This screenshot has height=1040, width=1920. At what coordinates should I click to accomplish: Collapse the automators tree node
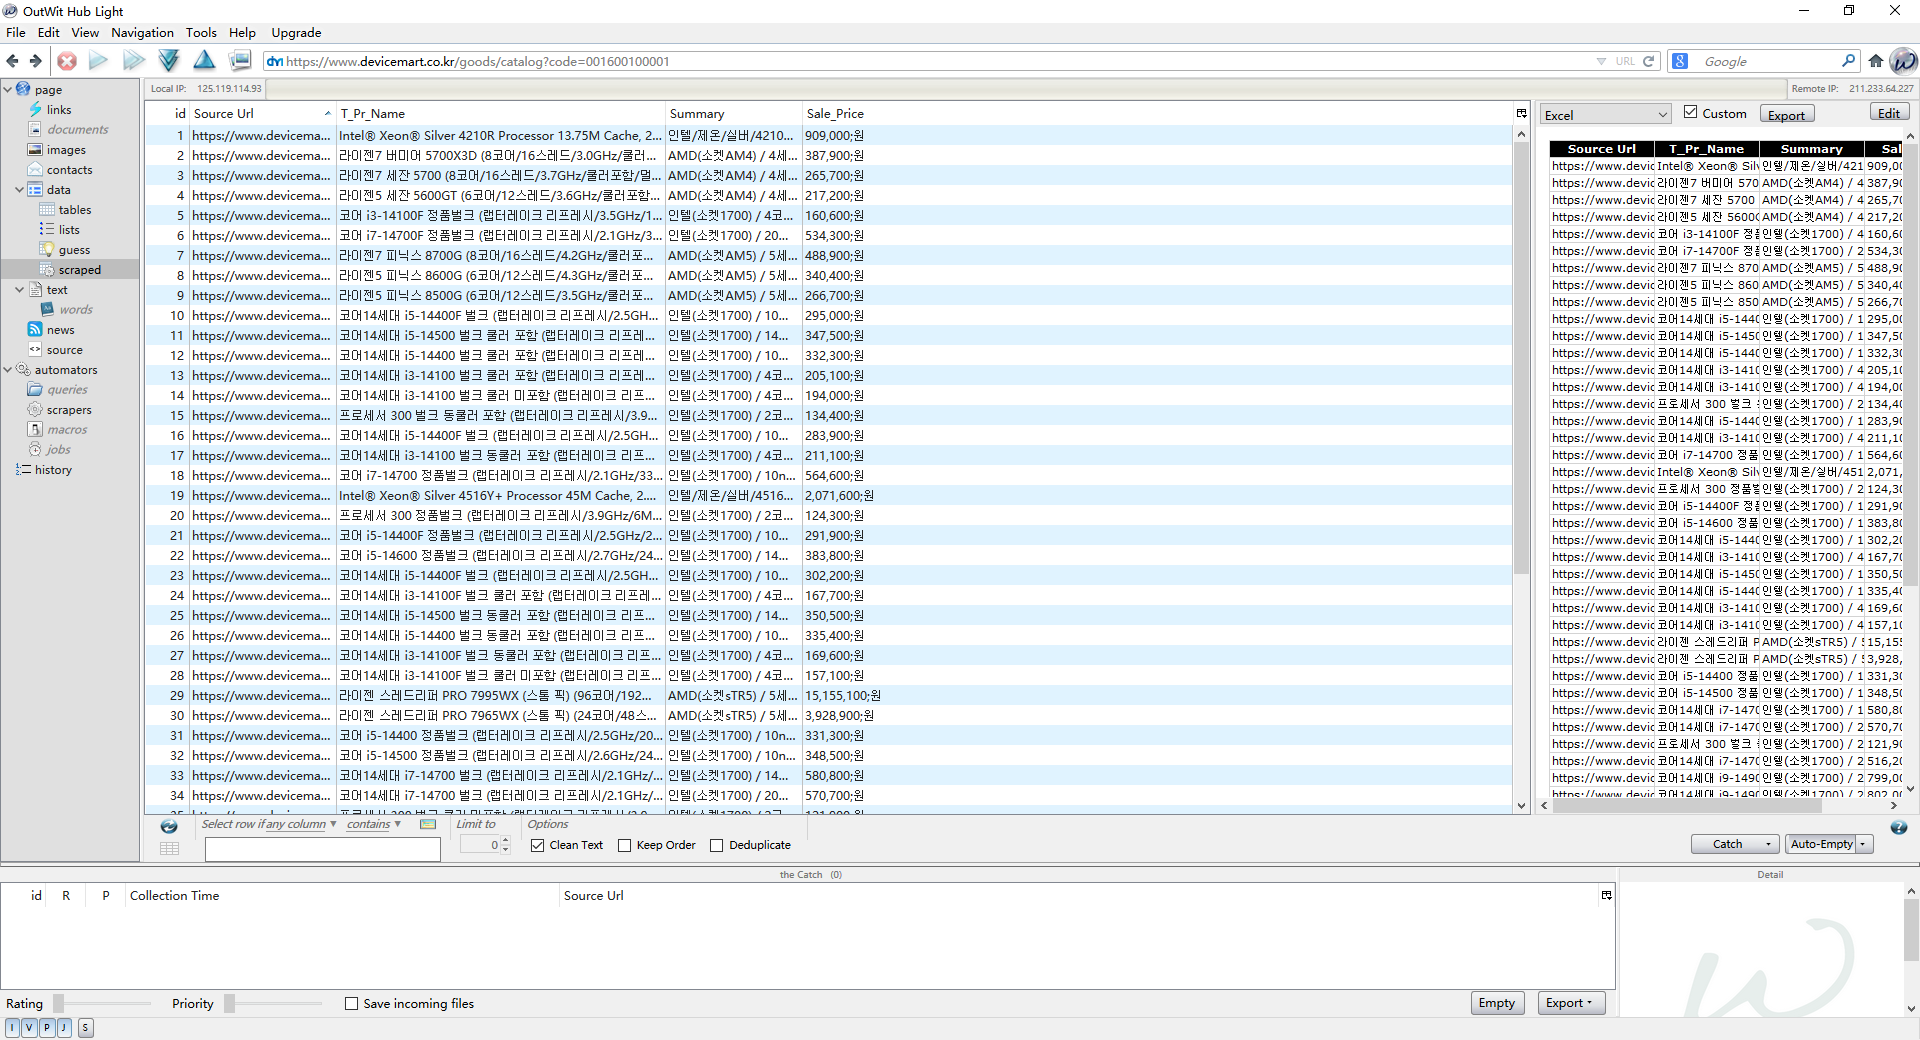click(x=8, y=369)
